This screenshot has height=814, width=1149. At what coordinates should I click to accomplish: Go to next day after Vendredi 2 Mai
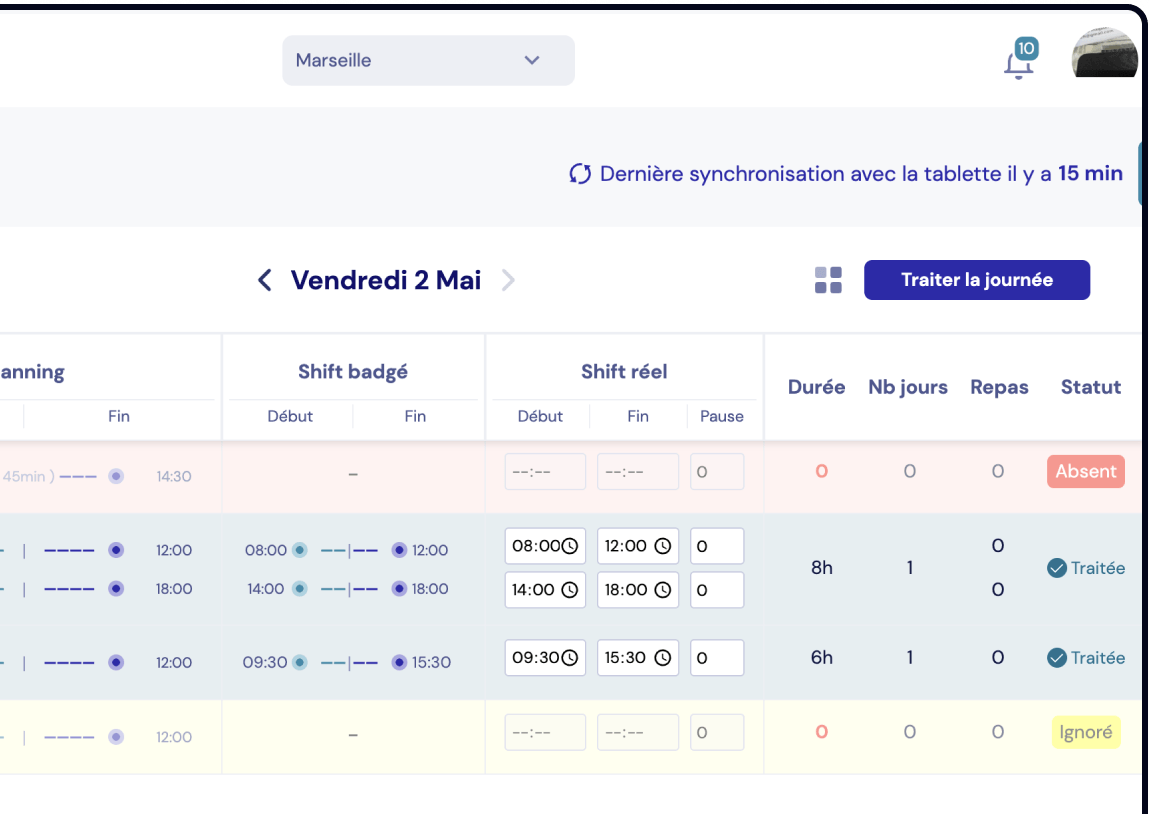click(508, 280)
